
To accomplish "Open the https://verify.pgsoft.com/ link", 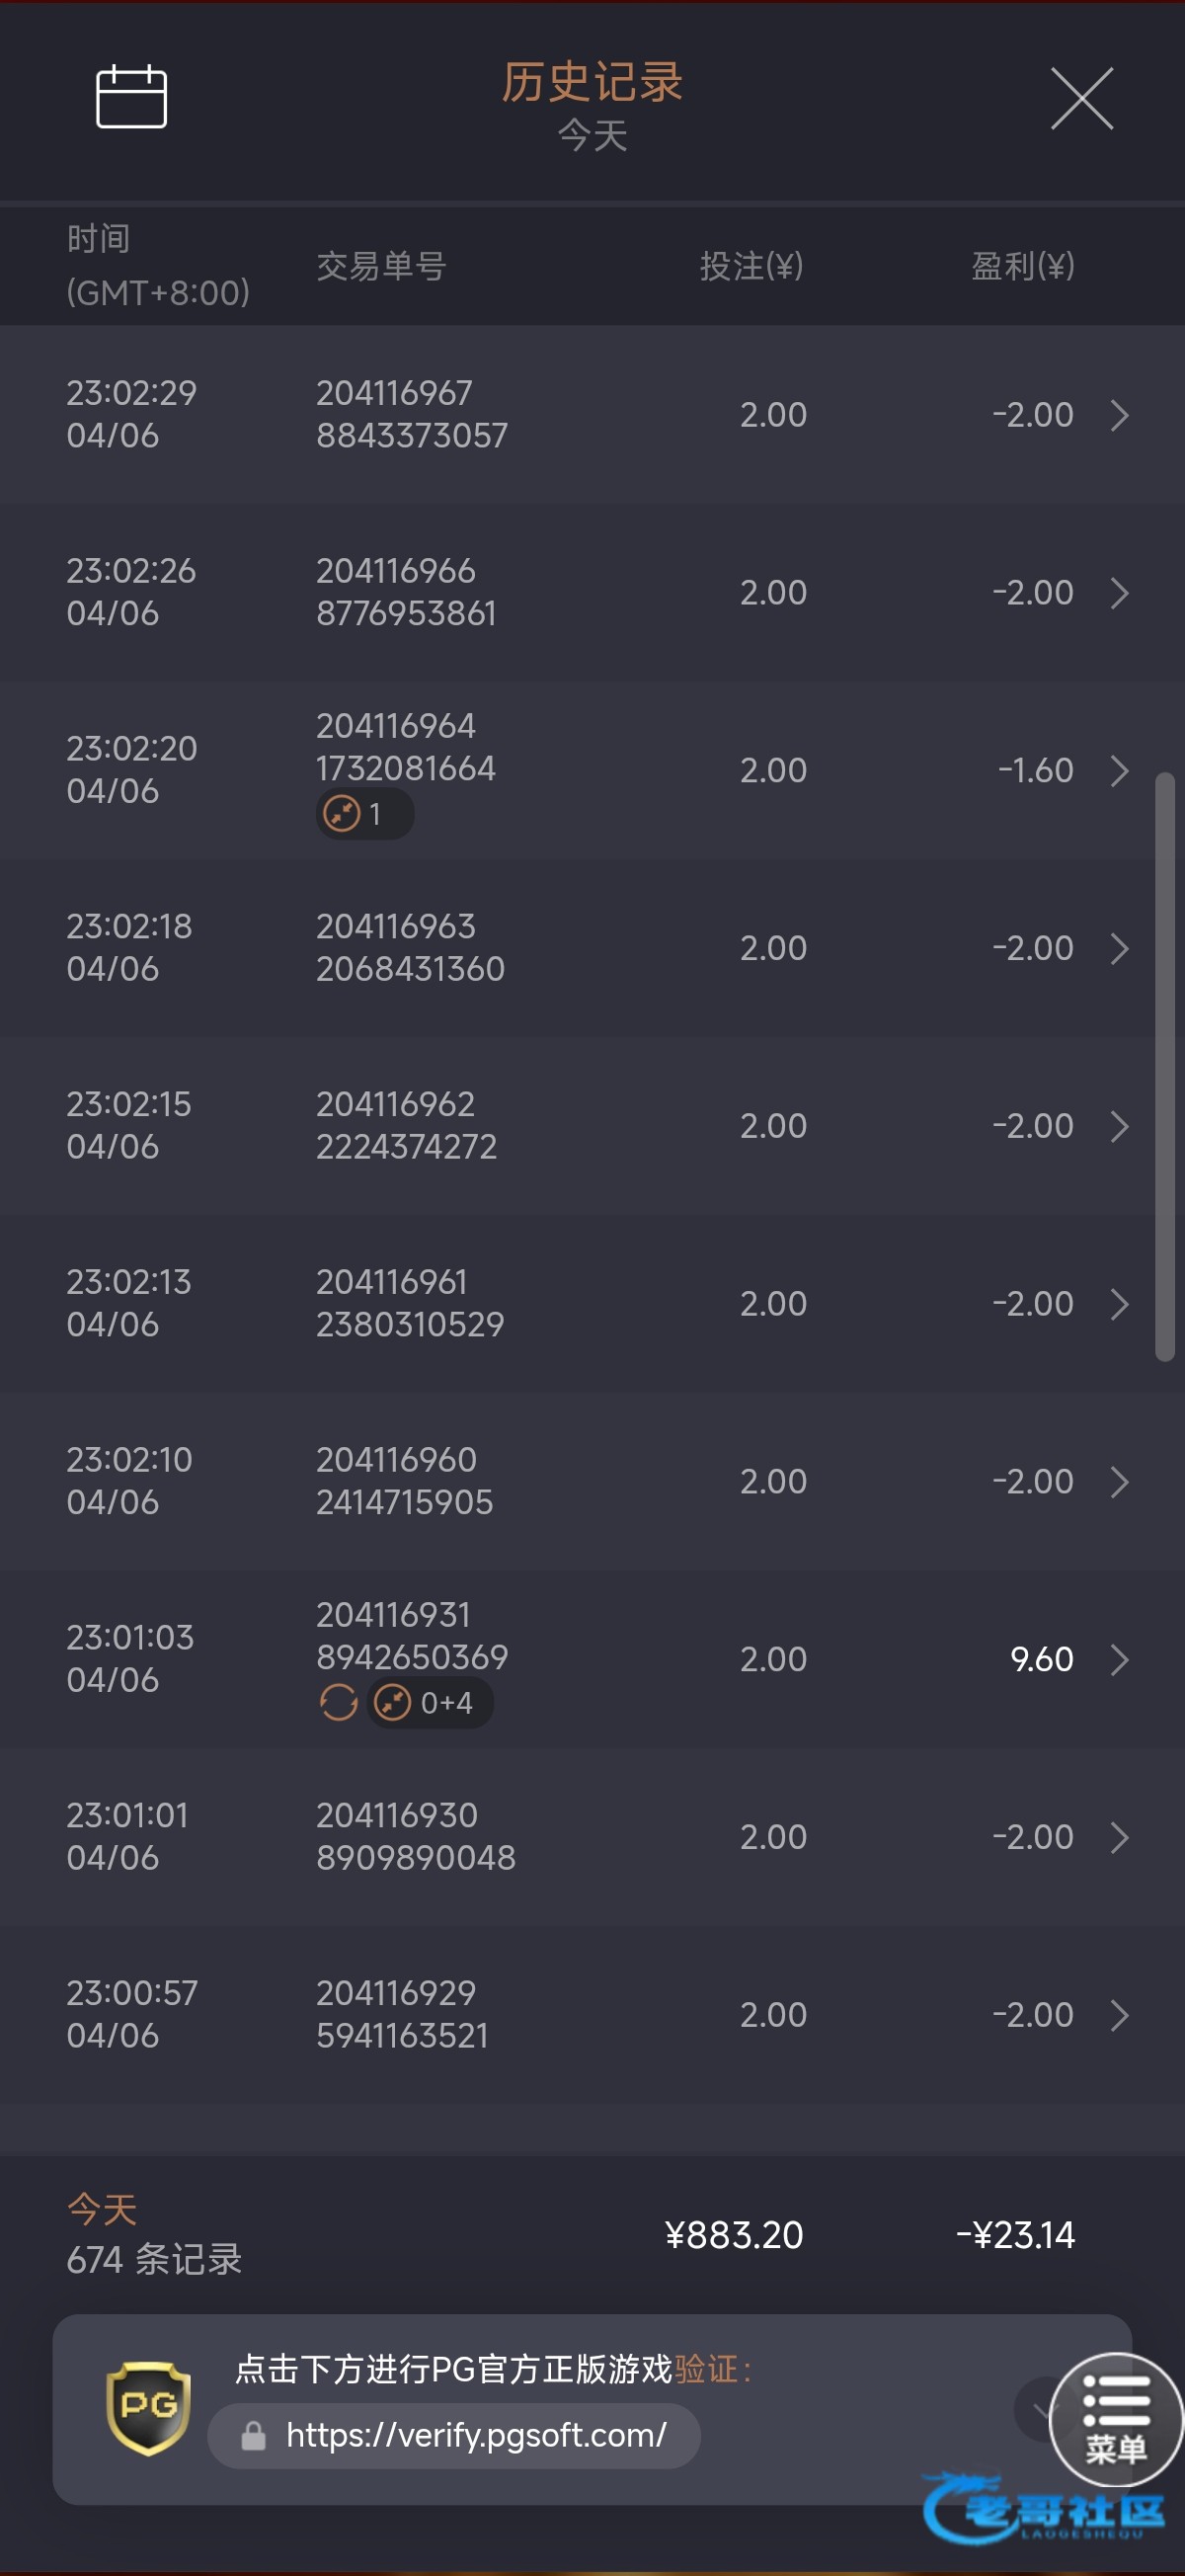I will tap(476, 2435).
